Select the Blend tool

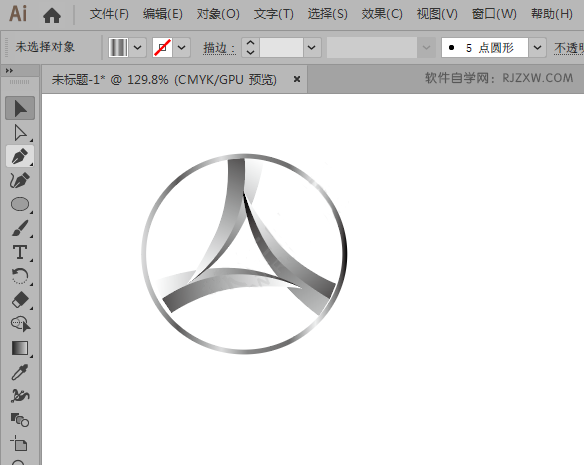(20, 420)
